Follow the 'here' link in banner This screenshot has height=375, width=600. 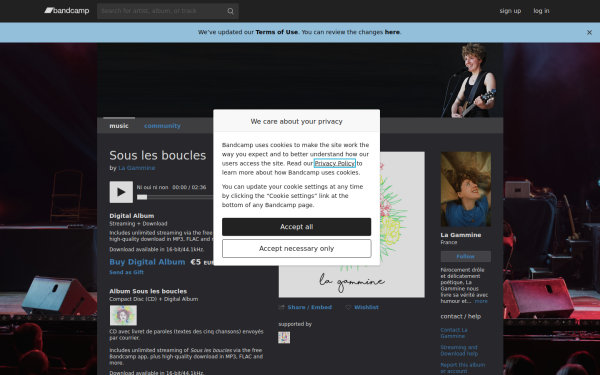coord(392,32)
